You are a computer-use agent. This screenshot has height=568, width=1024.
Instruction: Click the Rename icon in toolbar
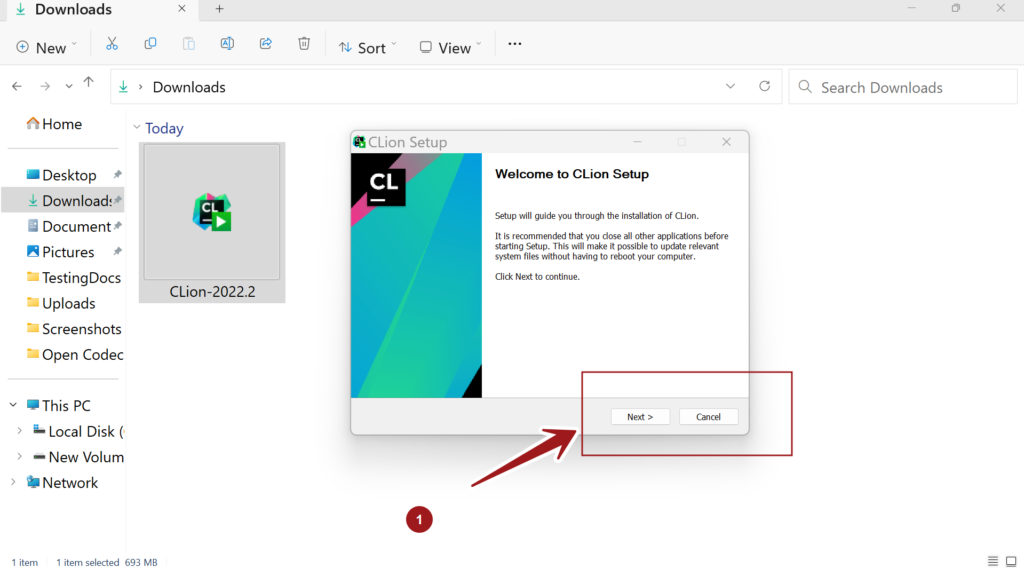point(227,45)
